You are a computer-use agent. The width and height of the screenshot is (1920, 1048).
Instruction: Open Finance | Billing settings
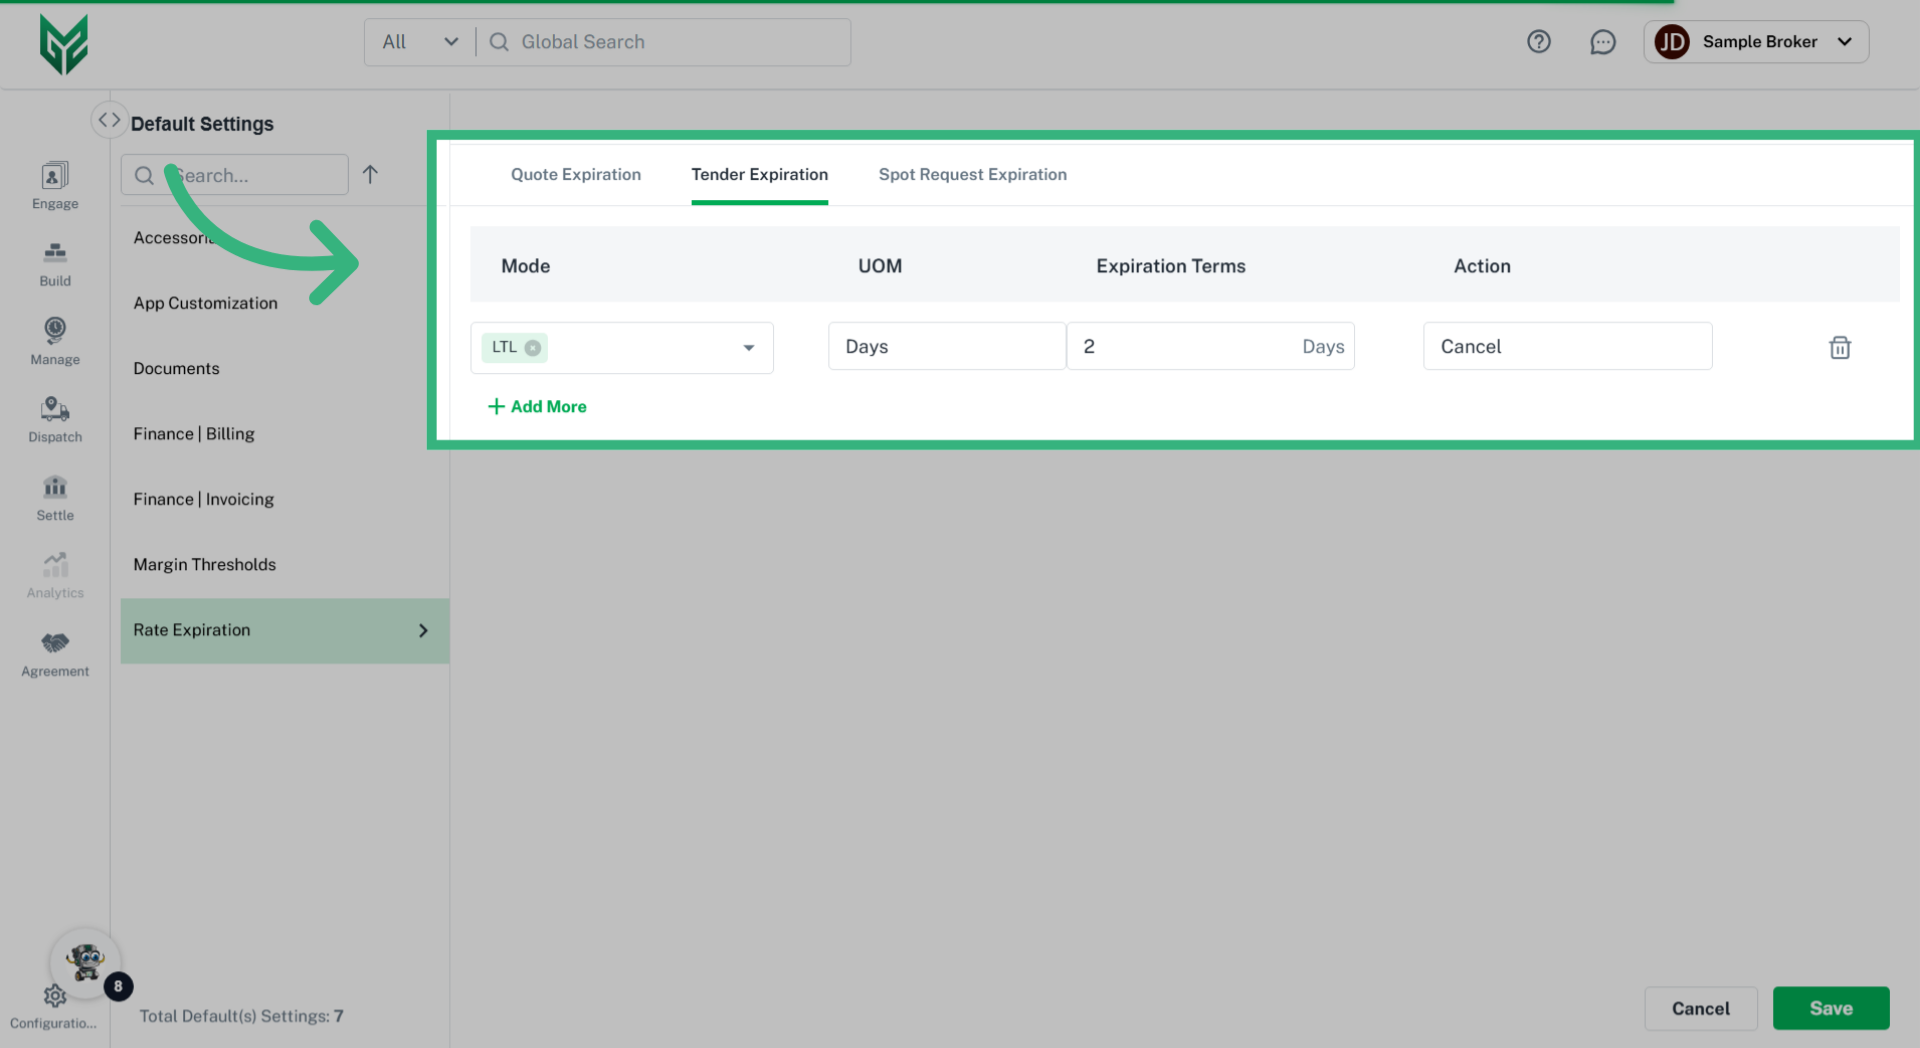[194, 434]
